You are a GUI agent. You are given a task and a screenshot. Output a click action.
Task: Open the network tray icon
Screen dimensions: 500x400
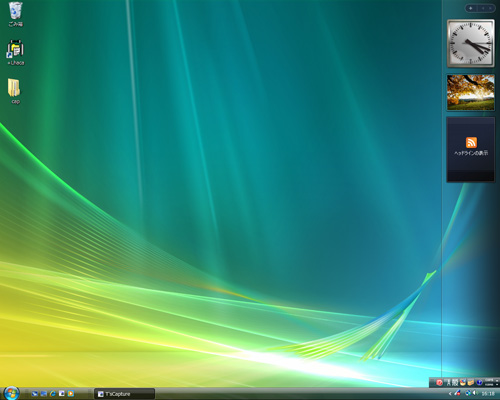click(468, 393)
